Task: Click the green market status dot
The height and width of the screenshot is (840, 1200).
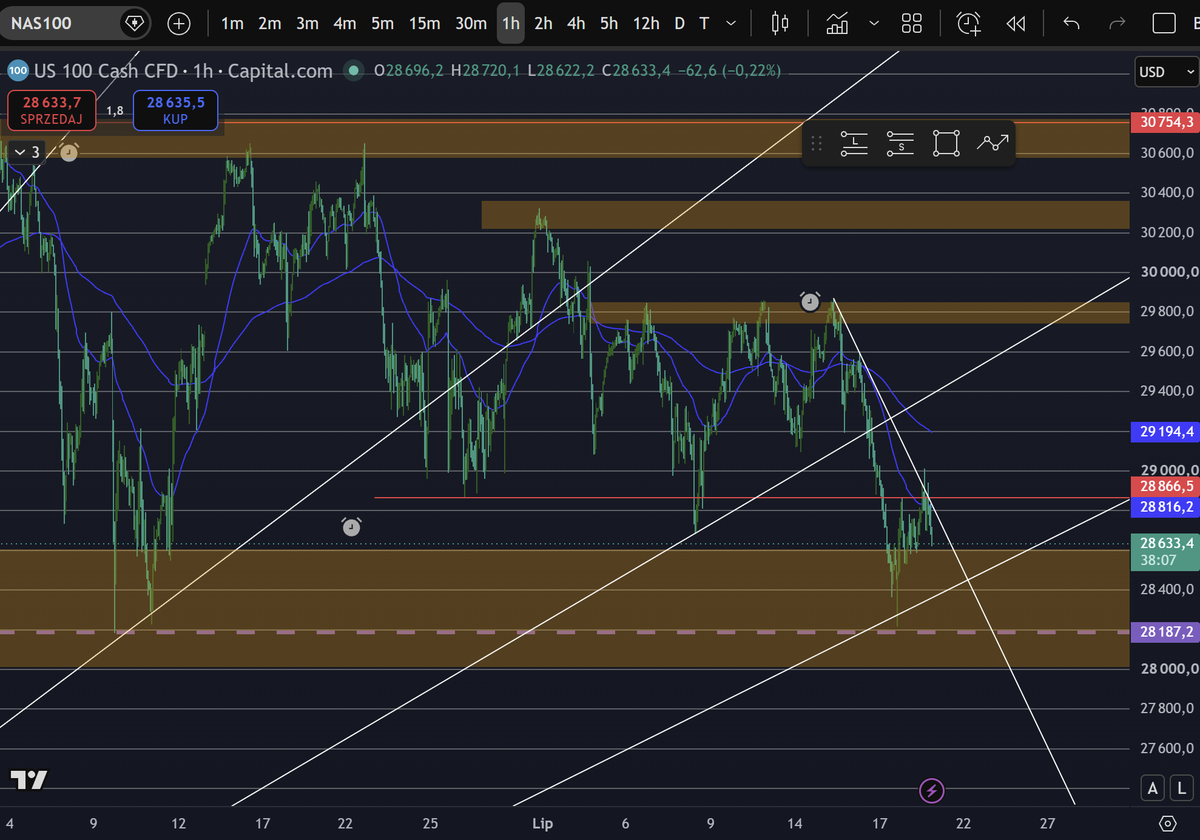Action: click(x=352, y=70)
